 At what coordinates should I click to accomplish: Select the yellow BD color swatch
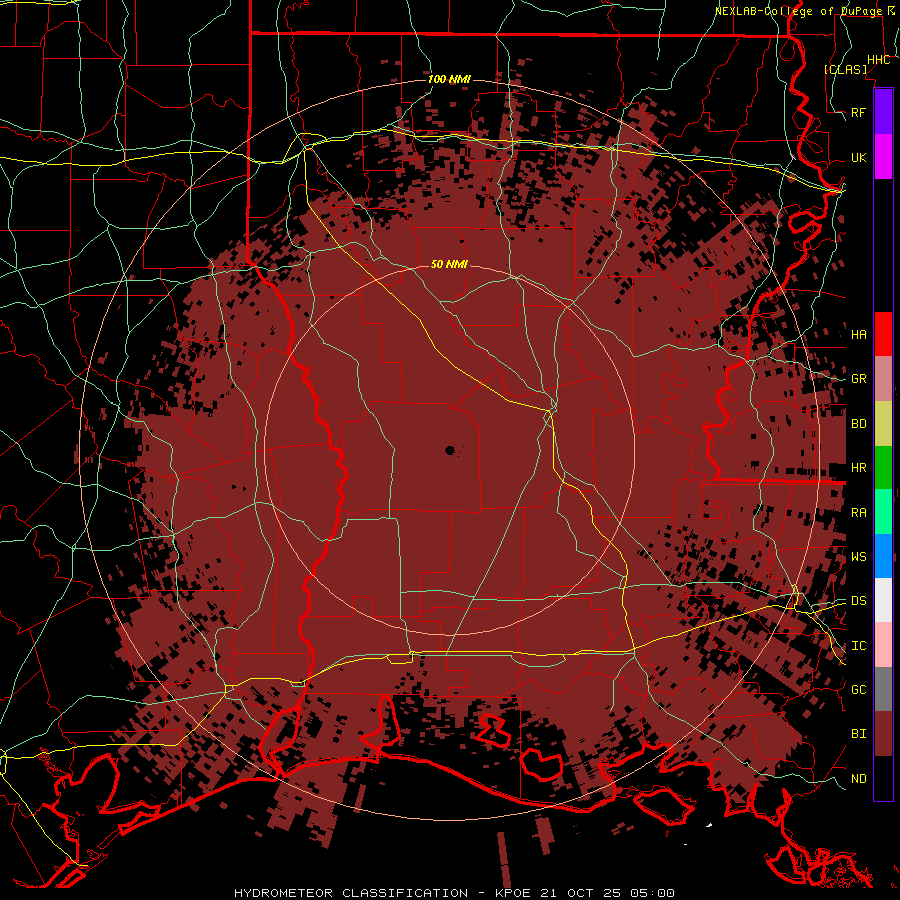tap(883, 423)
